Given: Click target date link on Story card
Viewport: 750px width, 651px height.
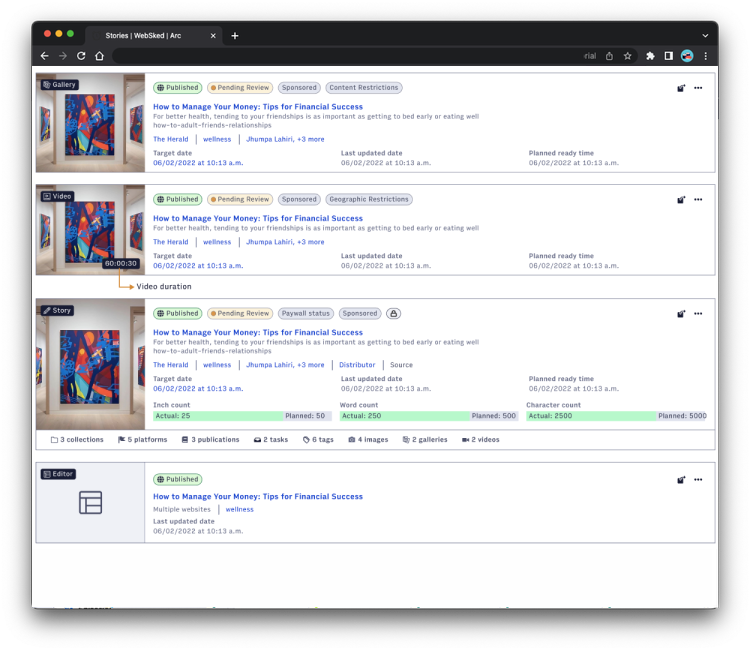Looking at the screenshot, I should 198,389.
